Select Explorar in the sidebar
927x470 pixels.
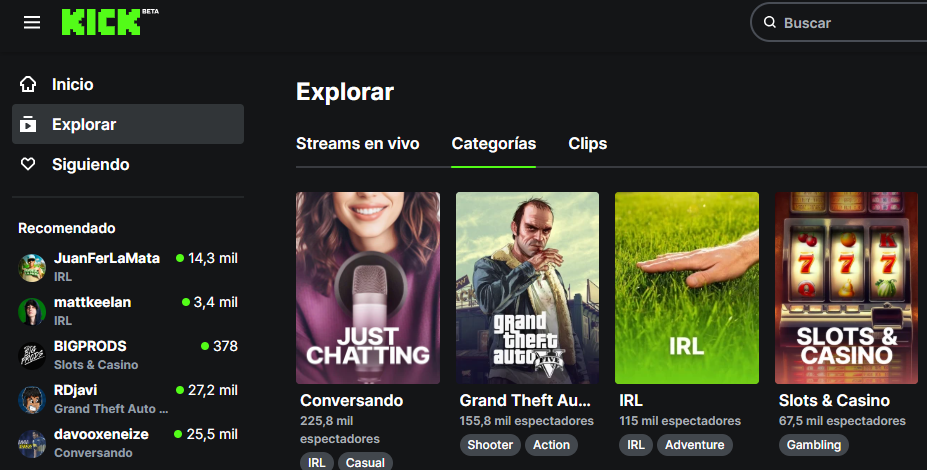pyautogui.click(x=128, y=124)
